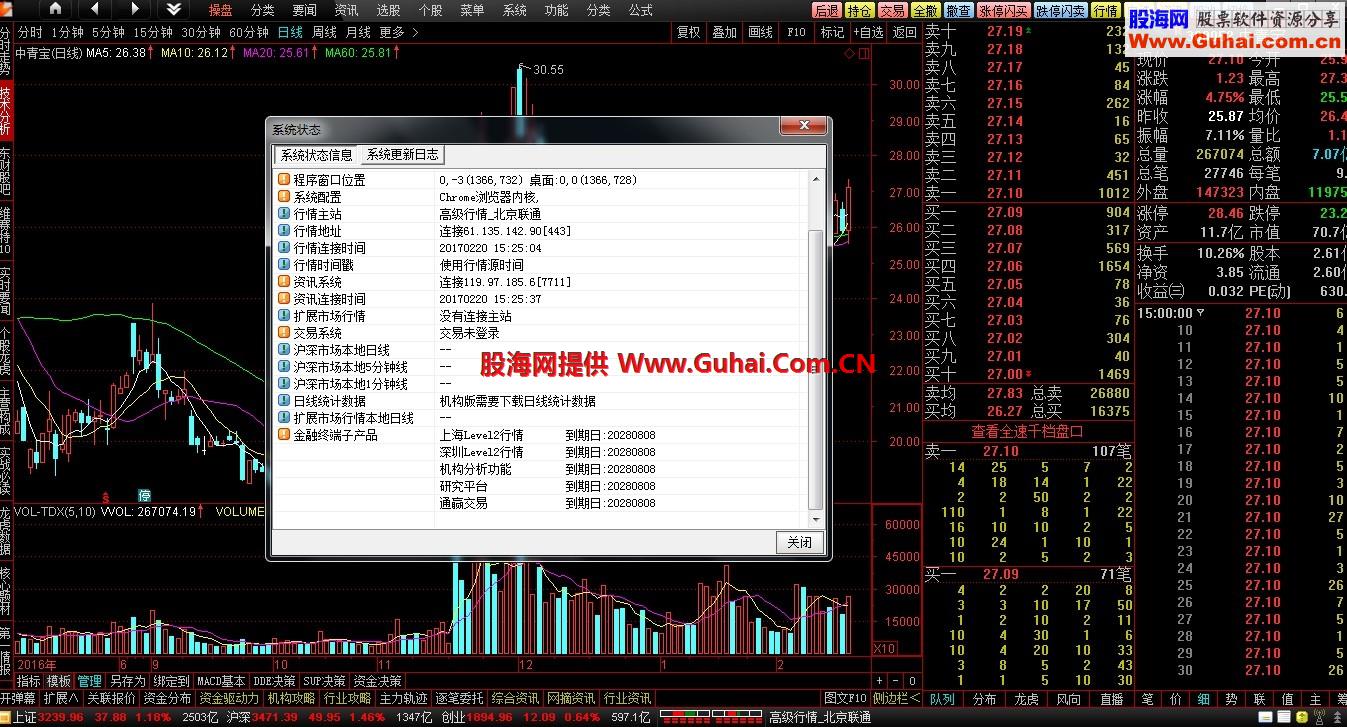Expand the 侧边栏 toggle
The width and height of the screenshot is (1347, 727).
pyautogui.click(x=896, y=698)
